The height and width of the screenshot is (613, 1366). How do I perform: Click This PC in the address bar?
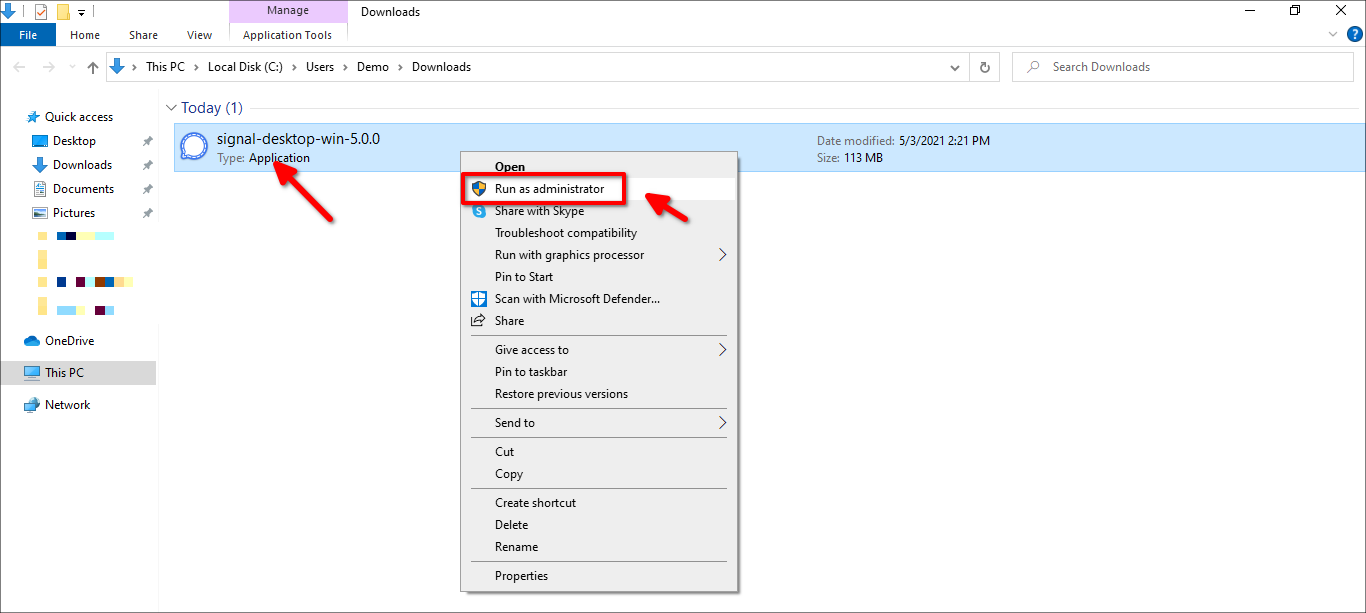click(x=165, y=67)
